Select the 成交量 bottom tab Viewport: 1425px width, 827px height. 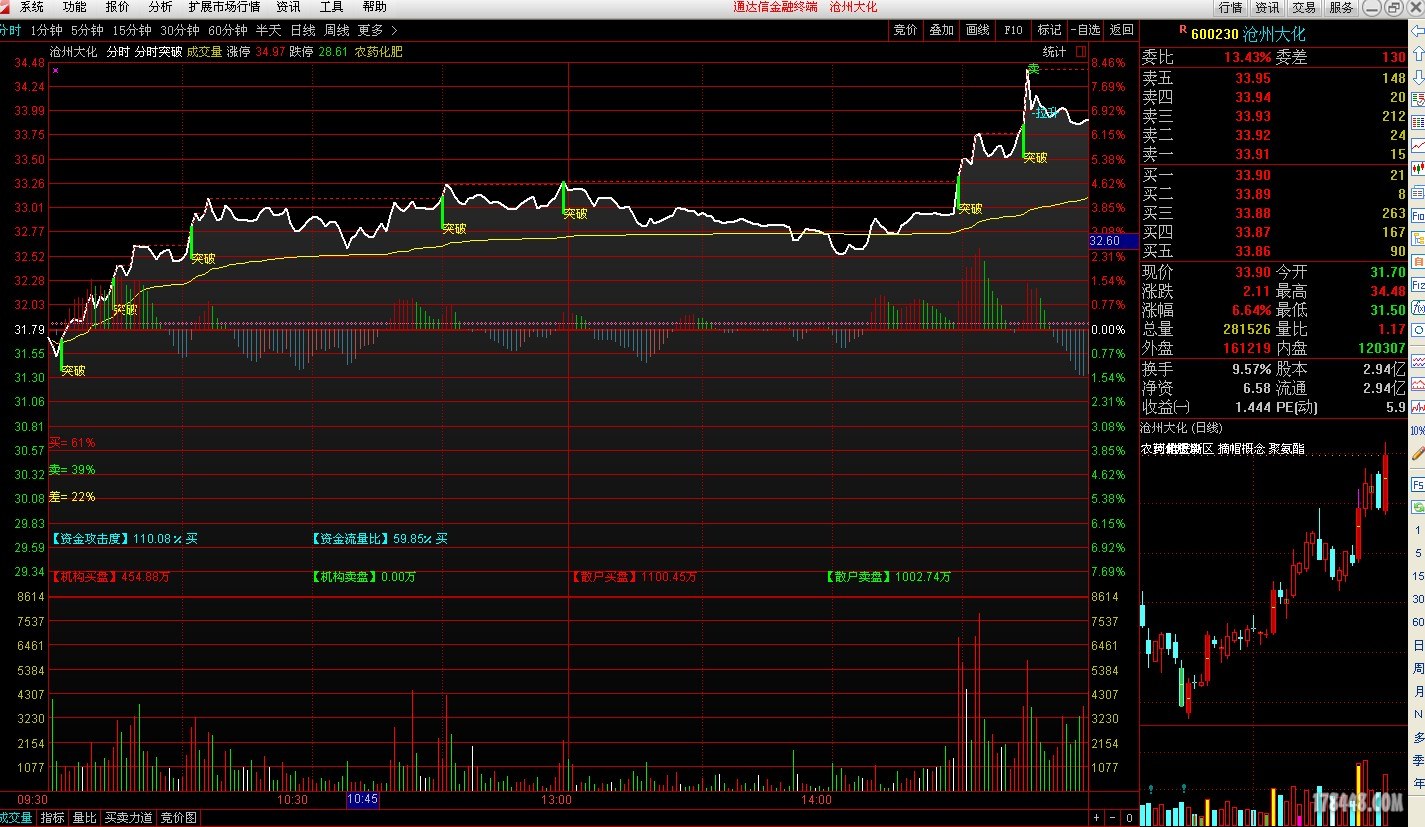[15, 818]
